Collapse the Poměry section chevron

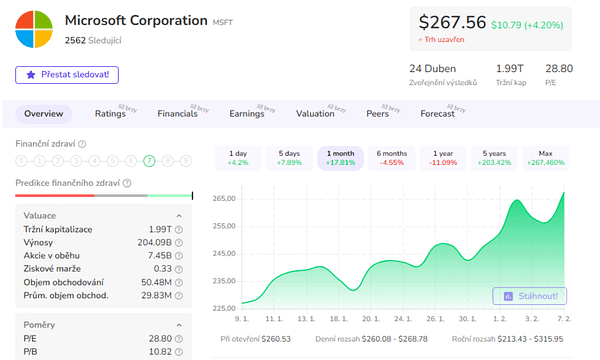(179, 325)
